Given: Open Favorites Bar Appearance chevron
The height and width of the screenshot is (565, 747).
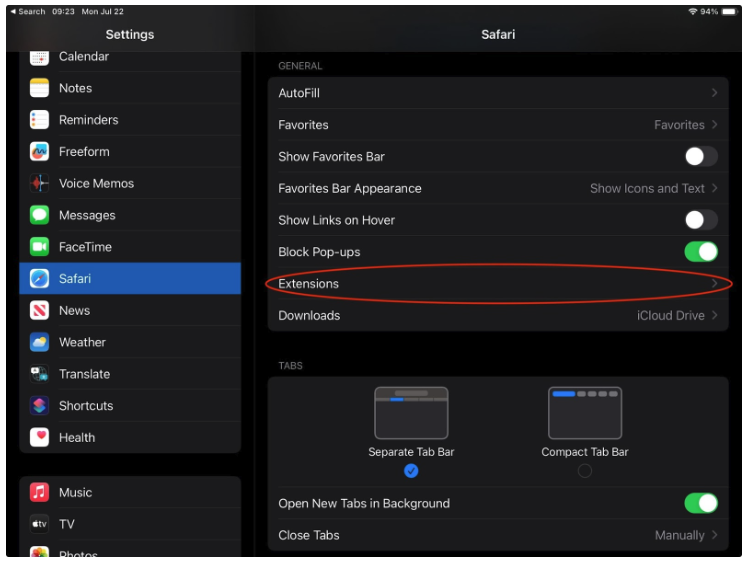Looking at the screenshot, I should click(714, 188).
